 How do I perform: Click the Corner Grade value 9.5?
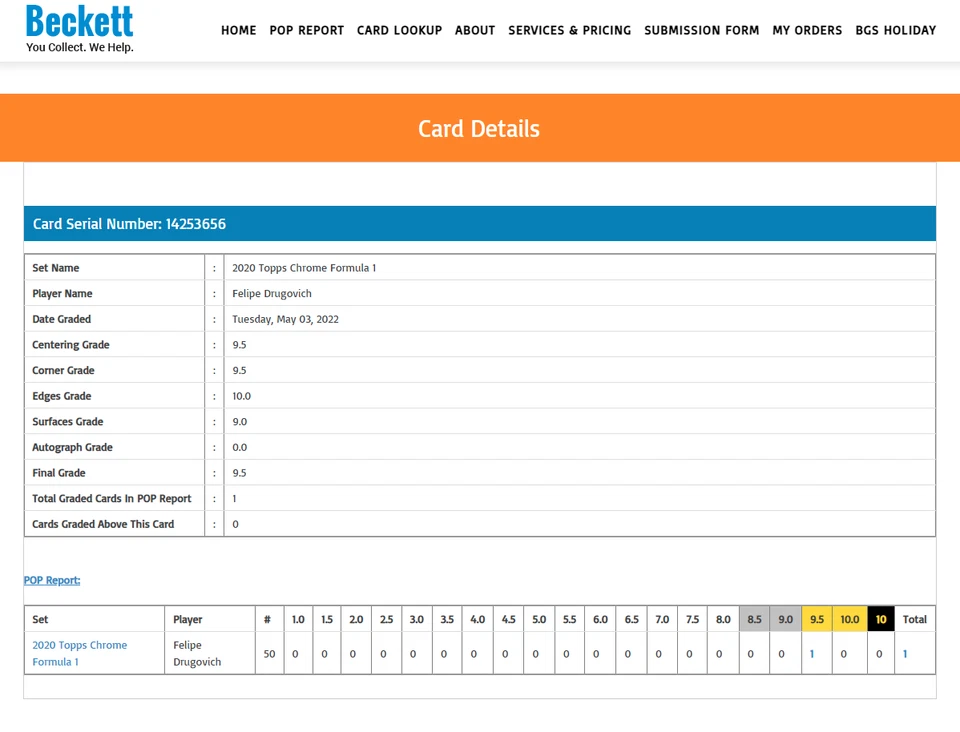(x=239, y=370)
